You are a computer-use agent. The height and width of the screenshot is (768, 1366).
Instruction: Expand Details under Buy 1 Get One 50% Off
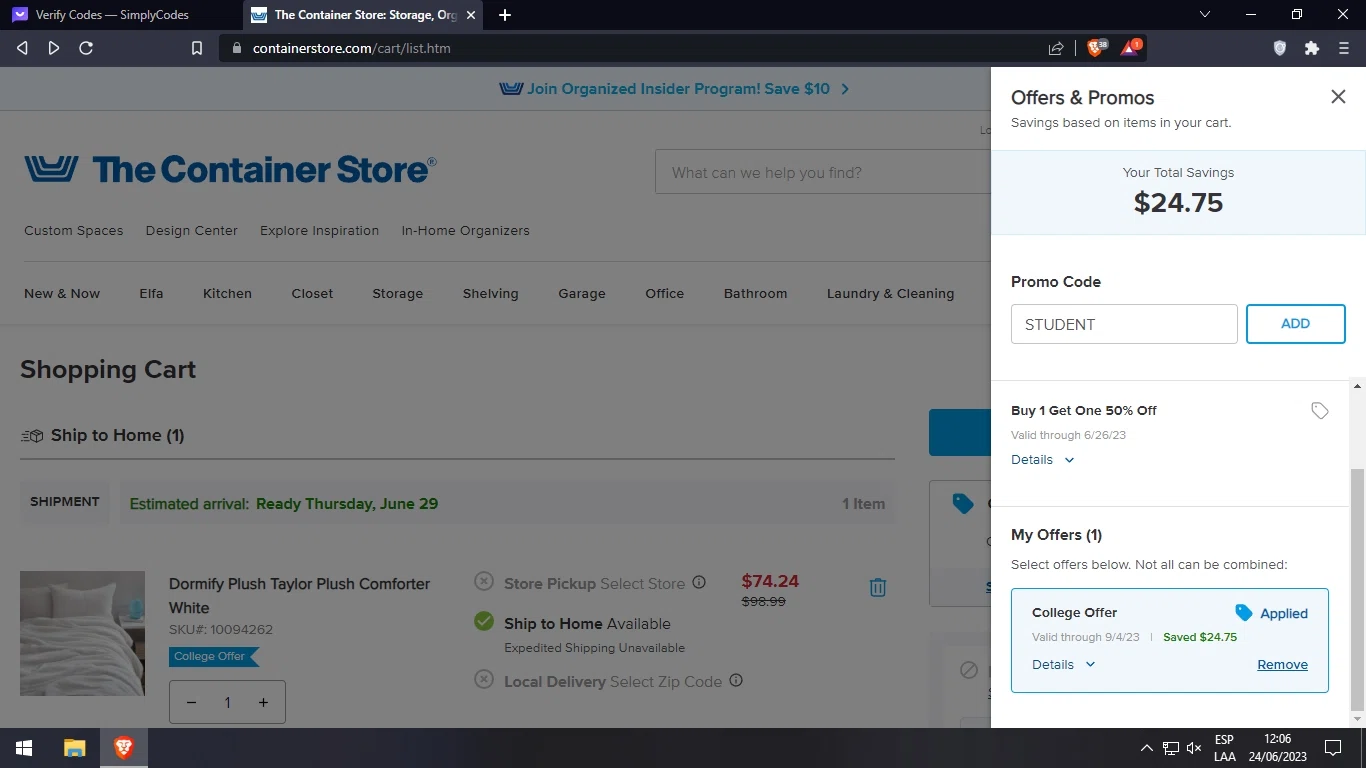coord(1042,460)
